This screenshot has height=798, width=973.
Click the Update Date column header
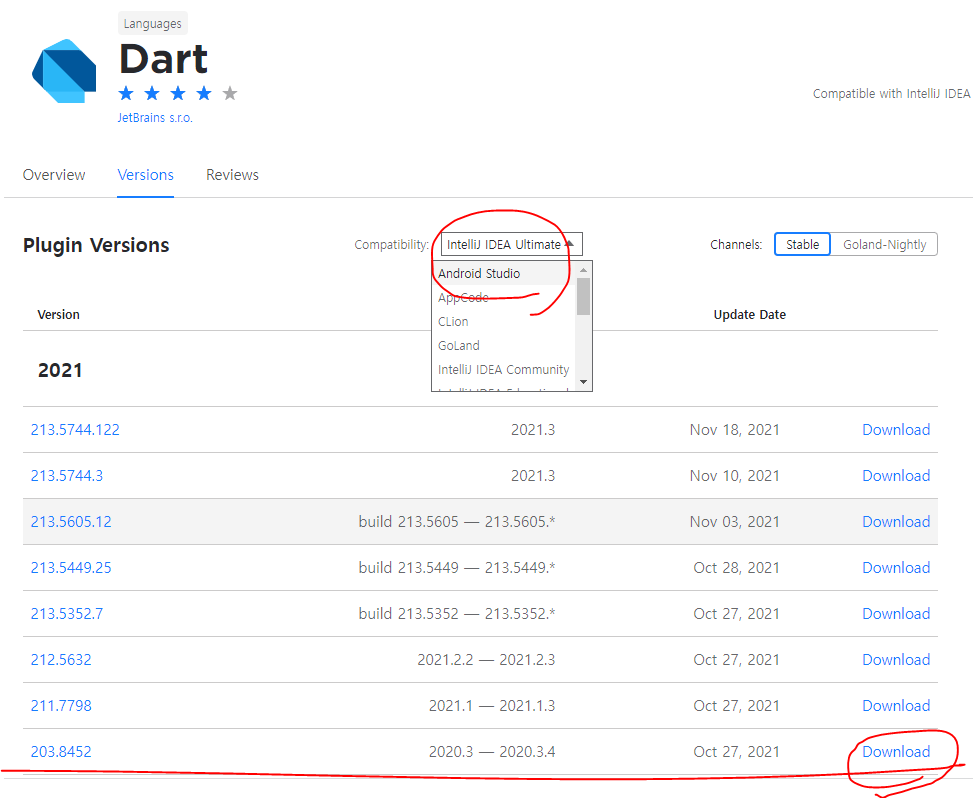pos(750,315)
